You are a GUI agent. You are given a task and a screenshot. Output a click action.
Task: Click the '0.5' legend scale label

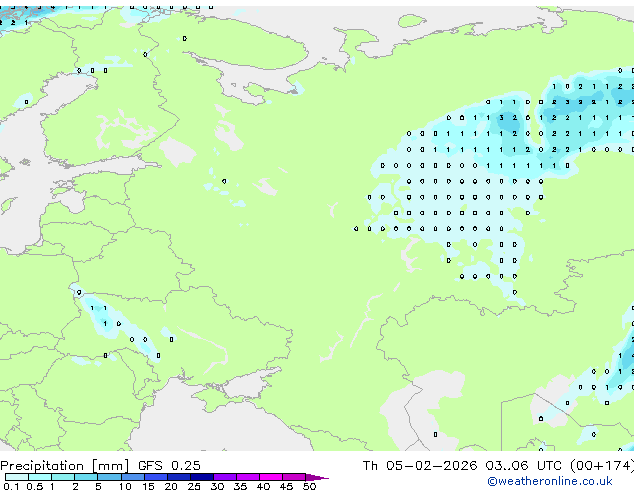click(35, 486)
